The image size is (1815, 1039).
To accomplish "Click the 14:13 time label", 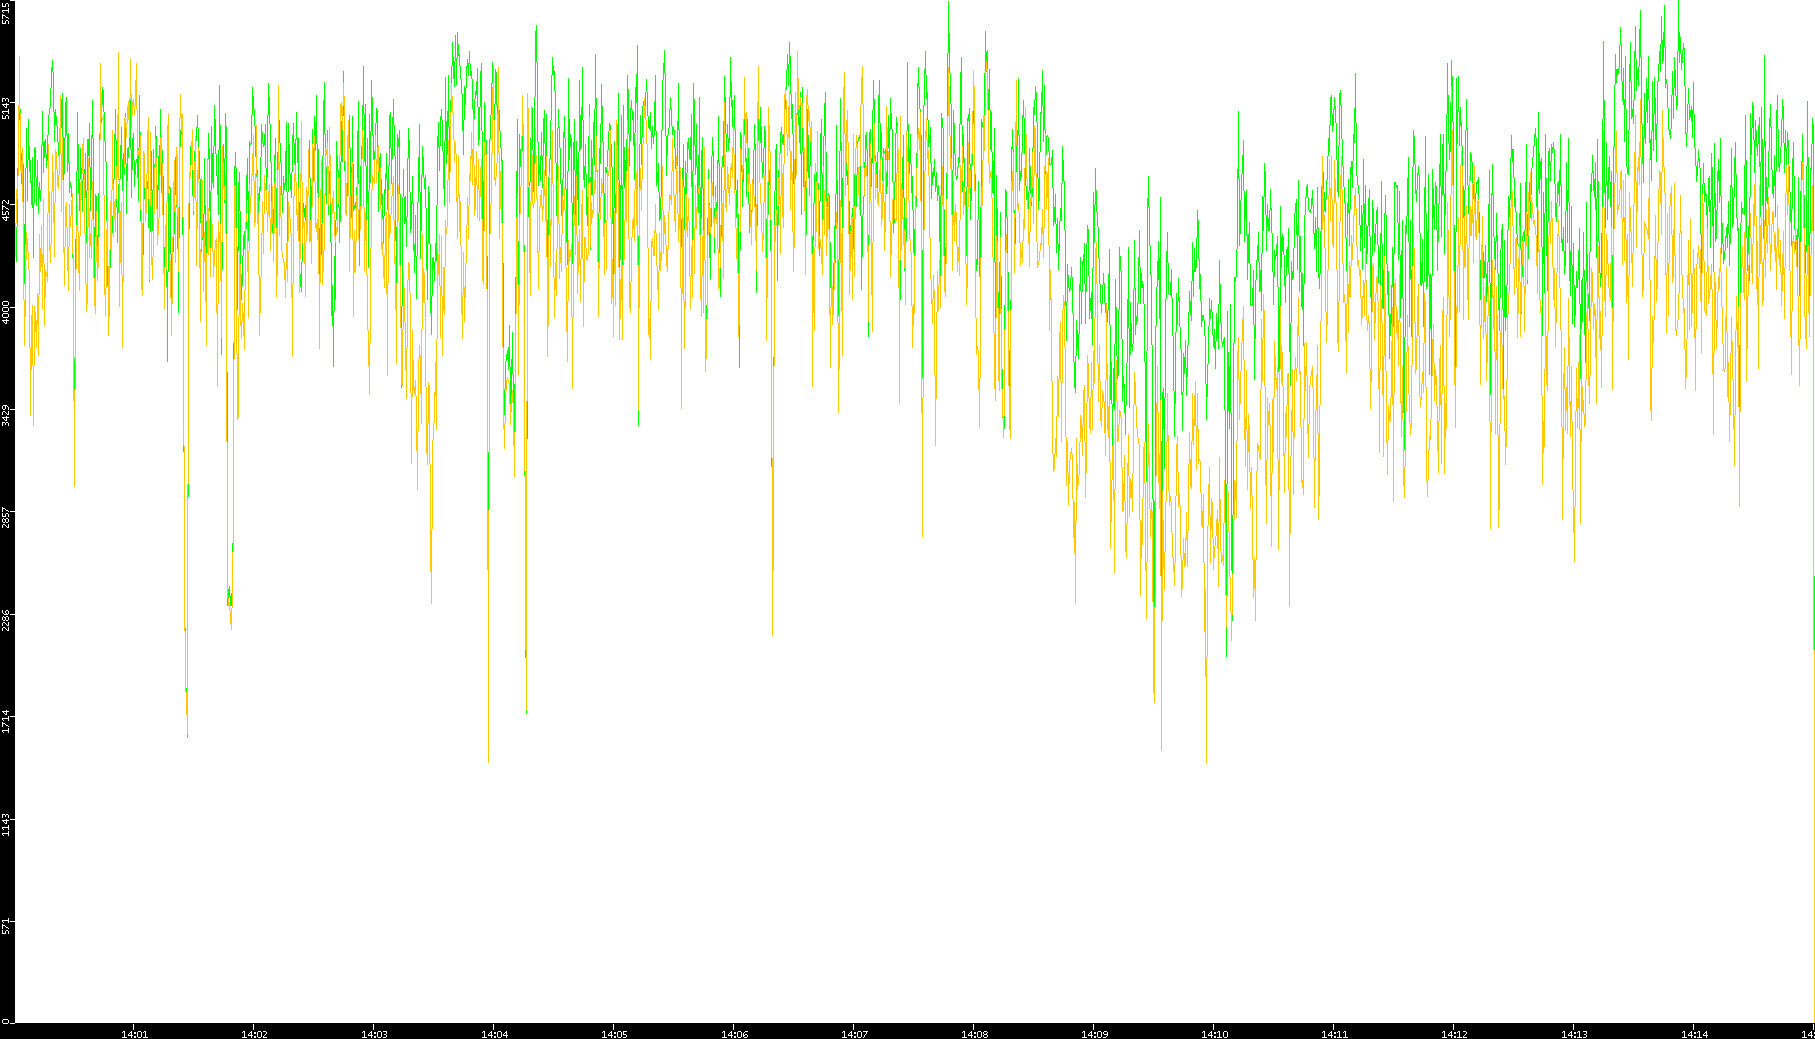I will click(x=1574, y=1034).
